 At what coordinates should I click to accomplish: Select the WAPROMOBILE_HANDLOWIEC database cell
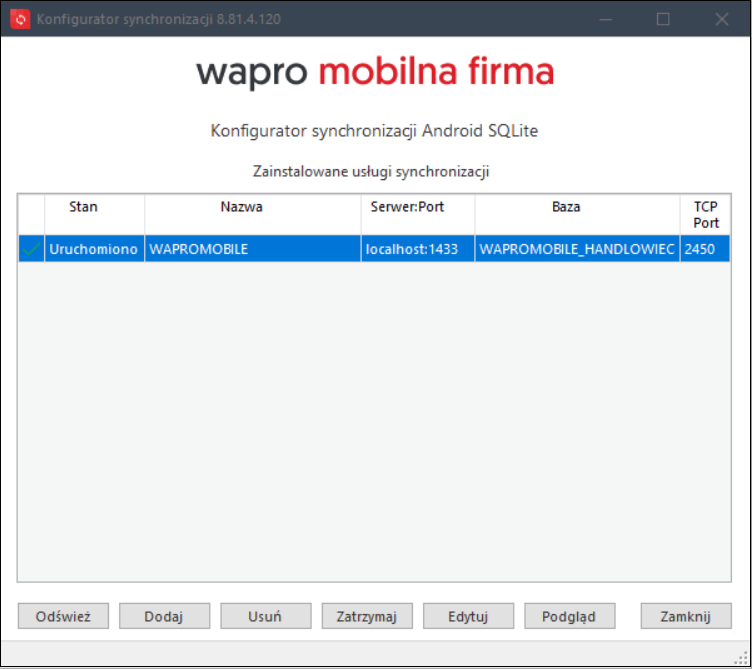pyautogui.click(x=577, y=249)
